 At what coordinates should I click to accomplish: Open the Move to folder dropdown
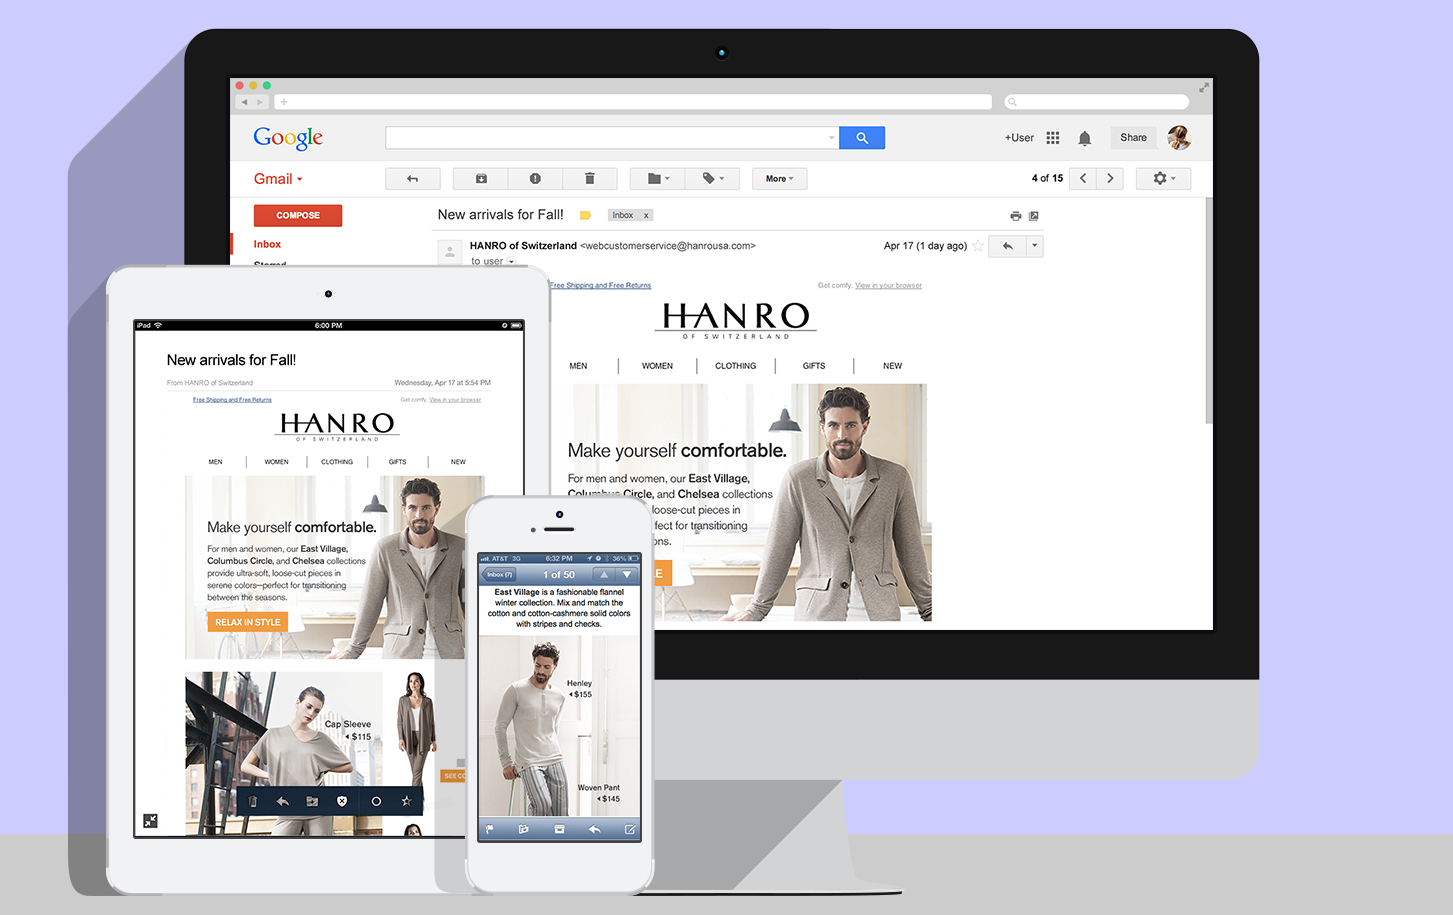658,179
